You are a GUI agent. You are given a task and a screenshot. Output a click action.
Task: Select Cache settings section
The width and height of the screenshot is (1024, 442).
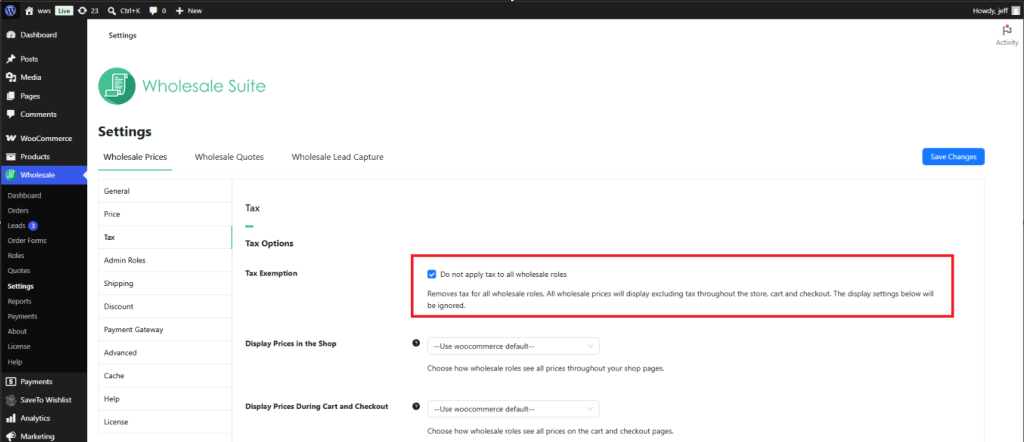pos(165,375)
